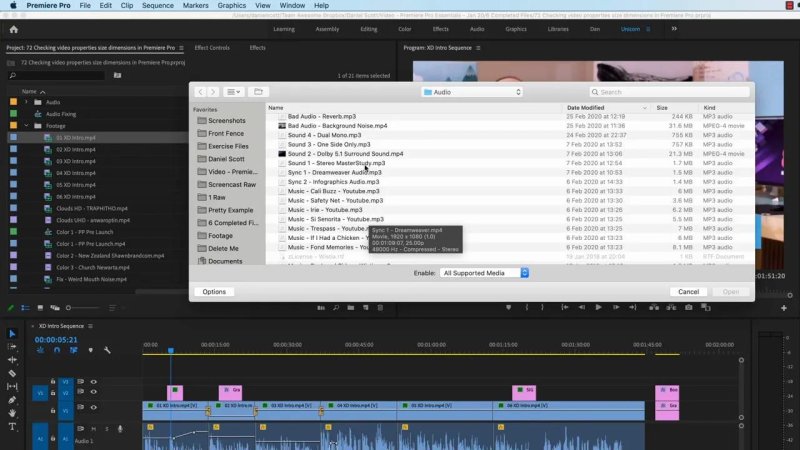Open the Audio folder location dropdown
This screenshot has width=800, height=450.
pyautogui.click(x=472, y=92)
